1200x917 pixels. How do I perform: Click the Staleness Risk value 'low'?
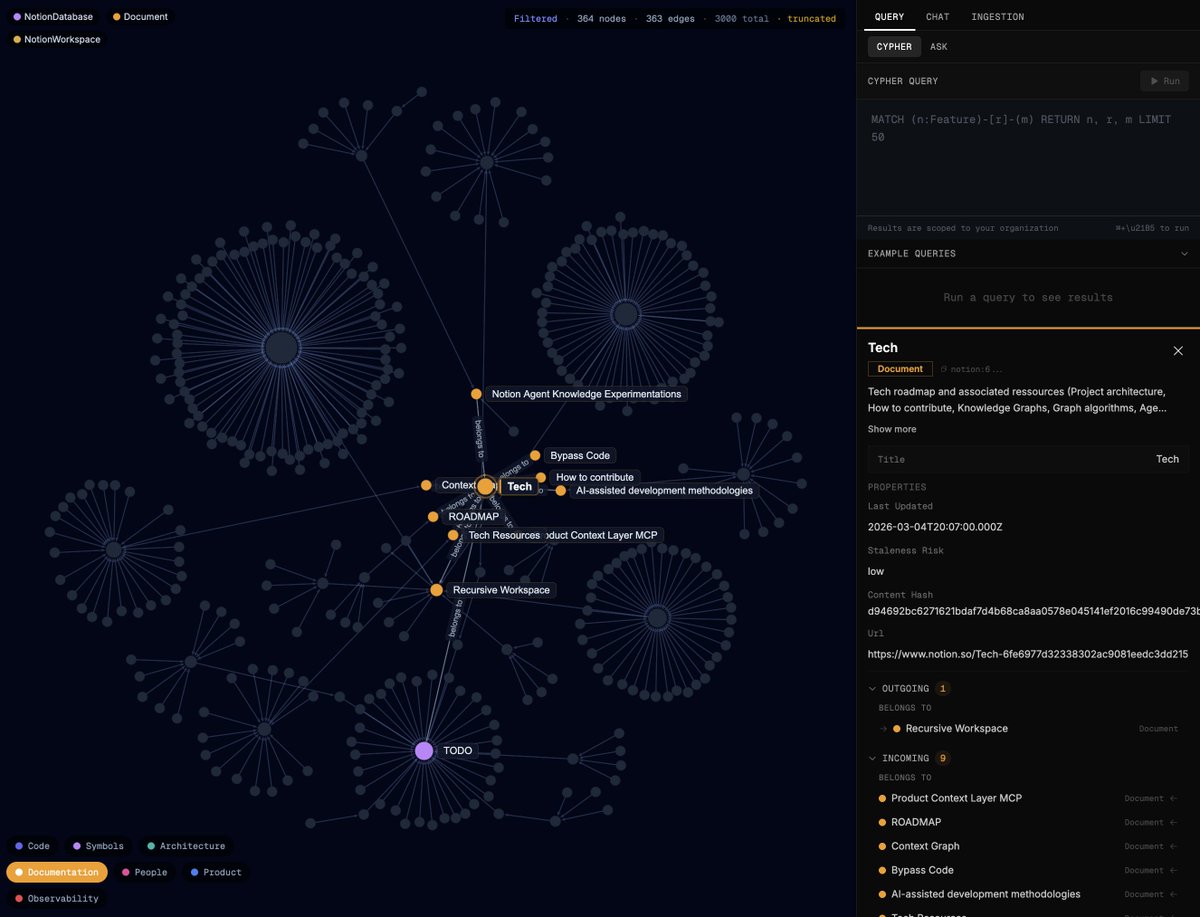coord(877,571)
